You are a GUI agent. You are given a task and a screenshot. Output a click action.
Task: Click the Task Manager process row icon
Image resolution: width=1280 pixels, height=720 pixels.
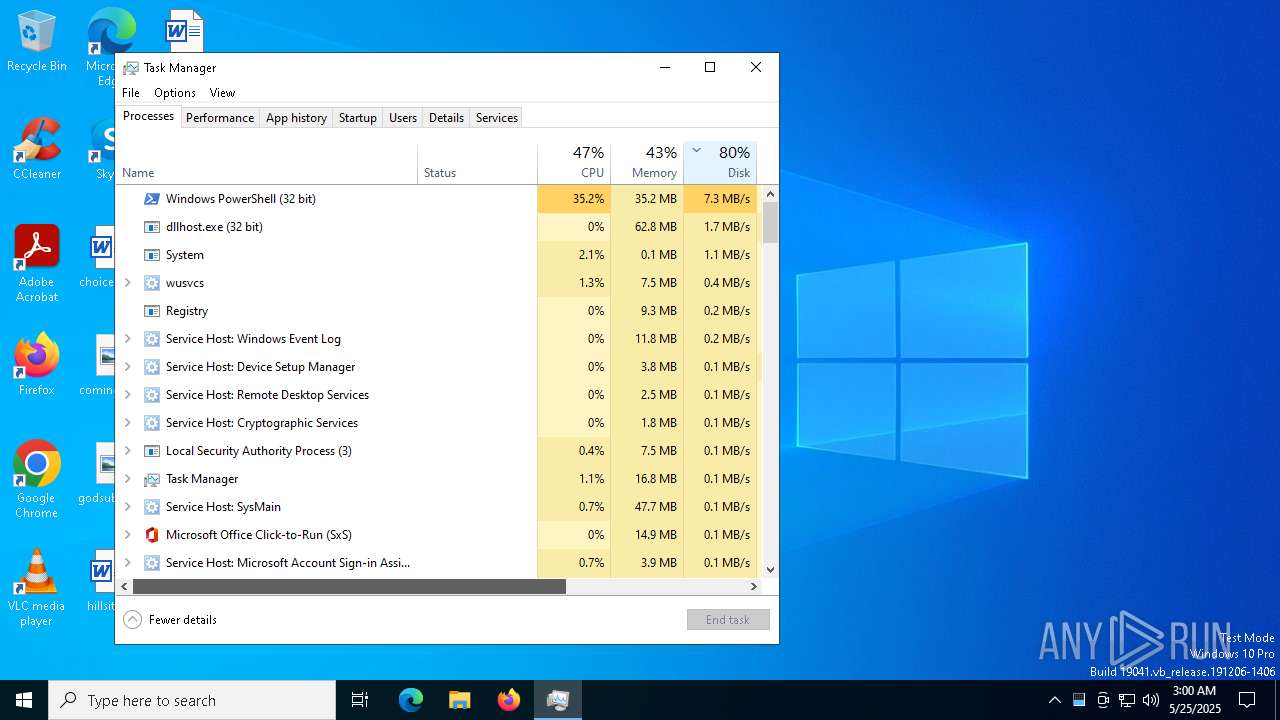coord(152,479)
